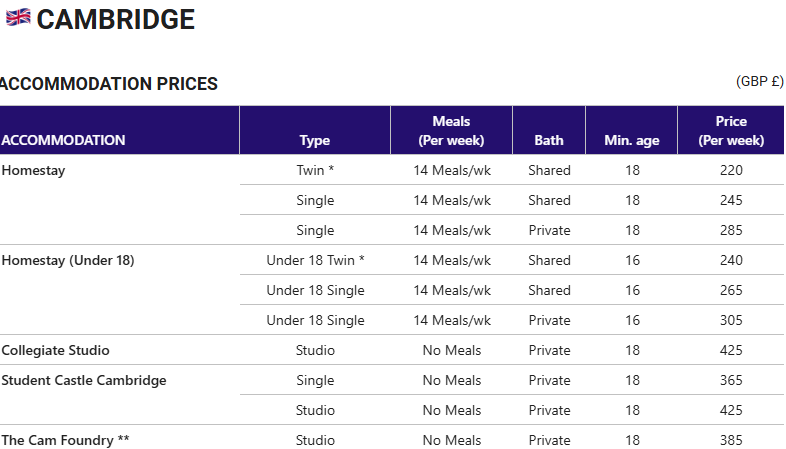Select The Cam Foundry ** row label

65,440
